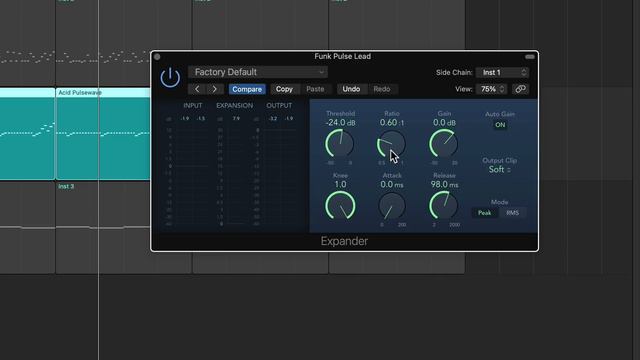This screenshot has width=640, height=360.
Task: Click the Attack knob
Action: click(x=392, y=206)
